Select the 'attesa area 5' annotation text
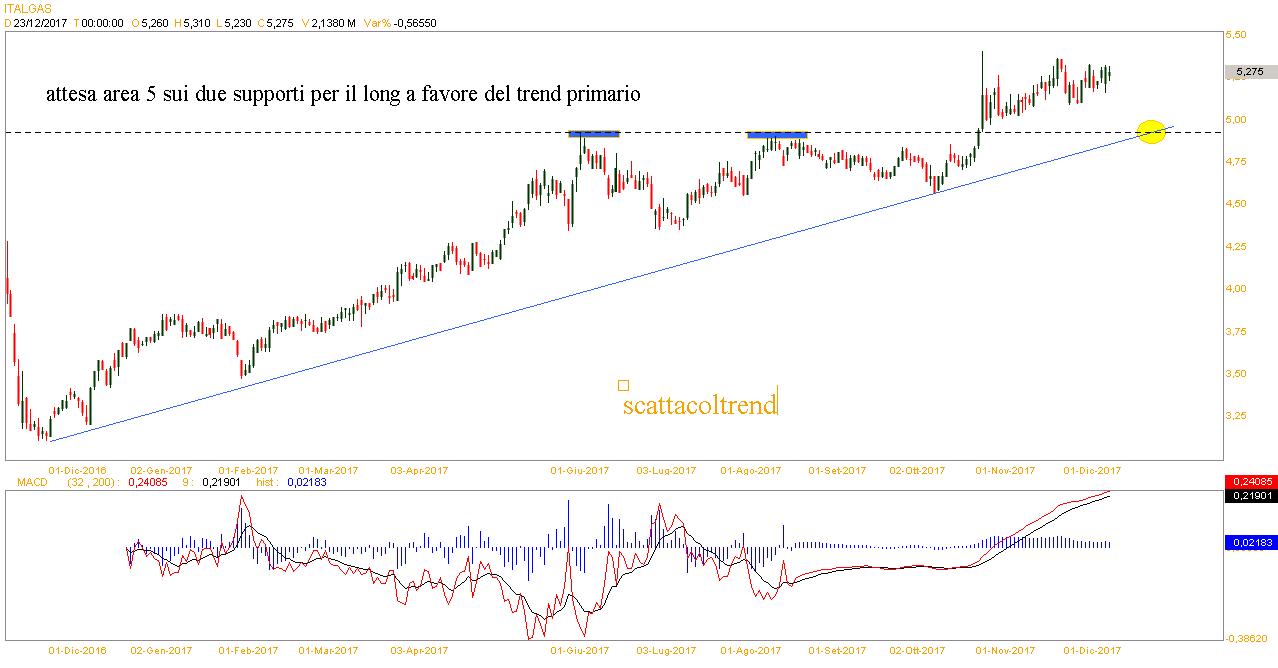Viewport: 1278px width, 668px height. (x=343, y=95)
